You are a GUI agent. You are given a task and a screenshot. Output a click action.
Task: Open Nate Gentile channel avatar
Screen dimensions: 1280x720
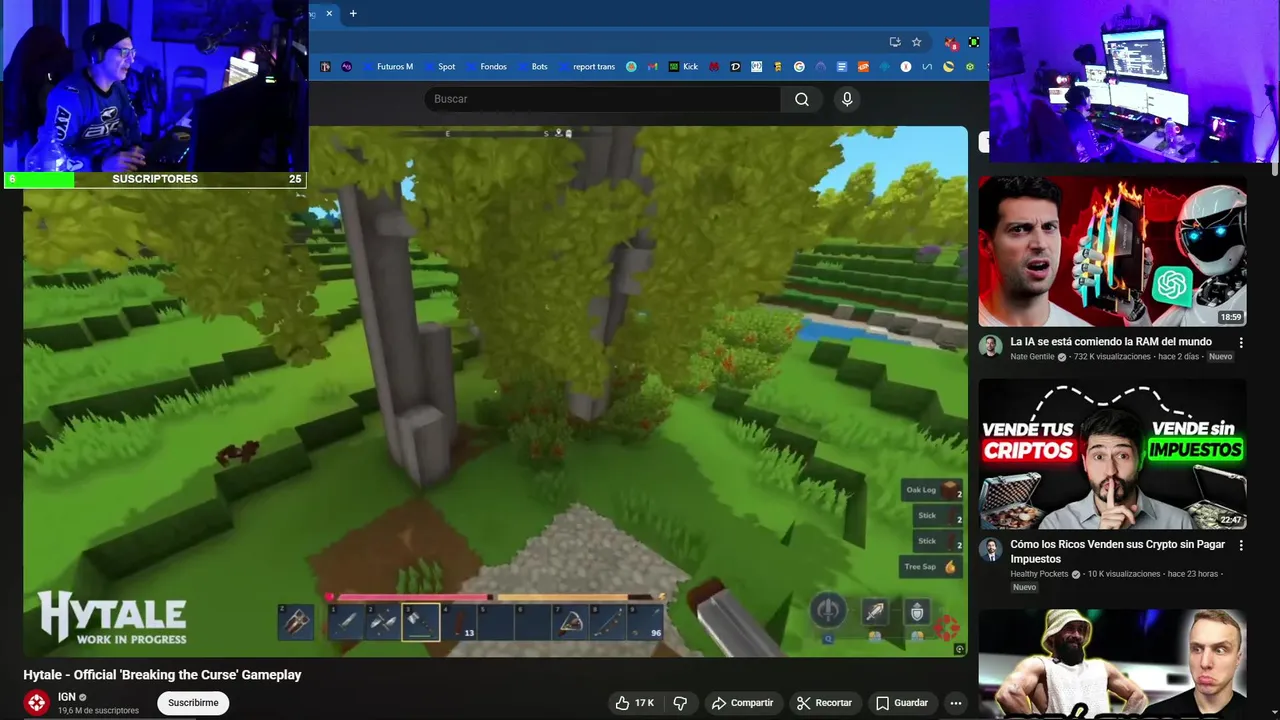(990, 346)
